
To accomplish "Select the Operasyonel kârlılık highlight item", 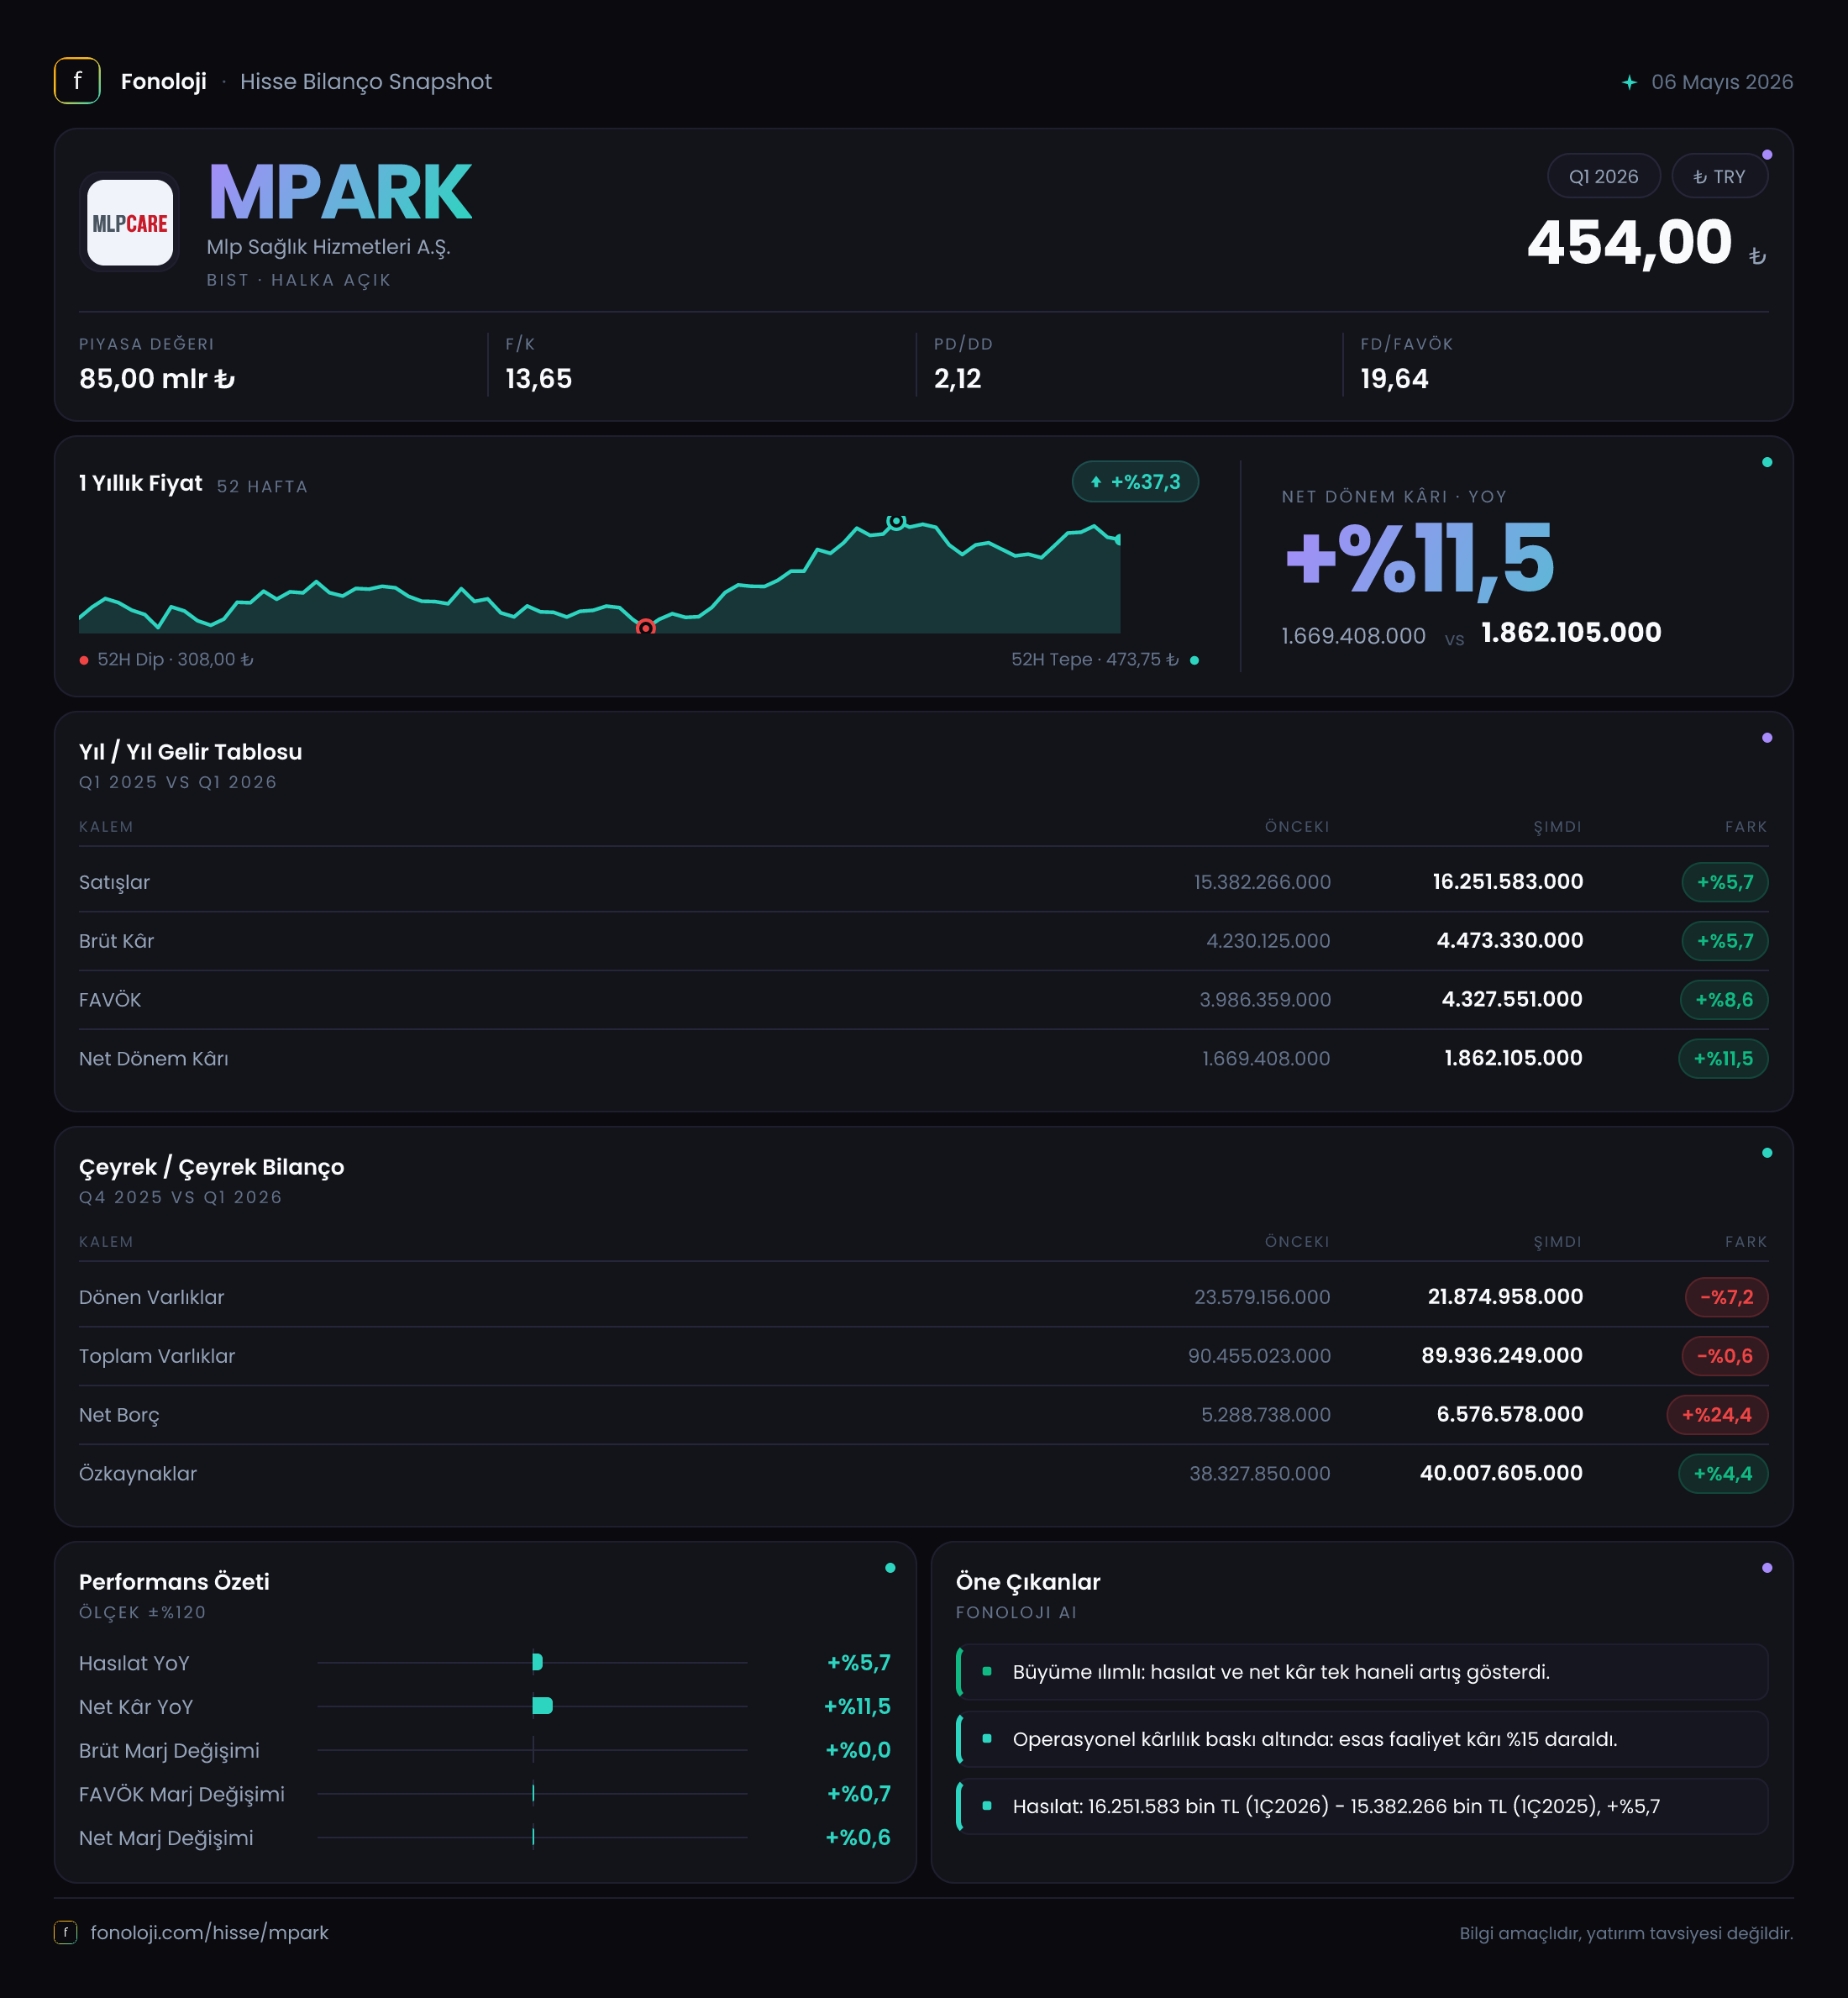I will pos(1362,1739).
